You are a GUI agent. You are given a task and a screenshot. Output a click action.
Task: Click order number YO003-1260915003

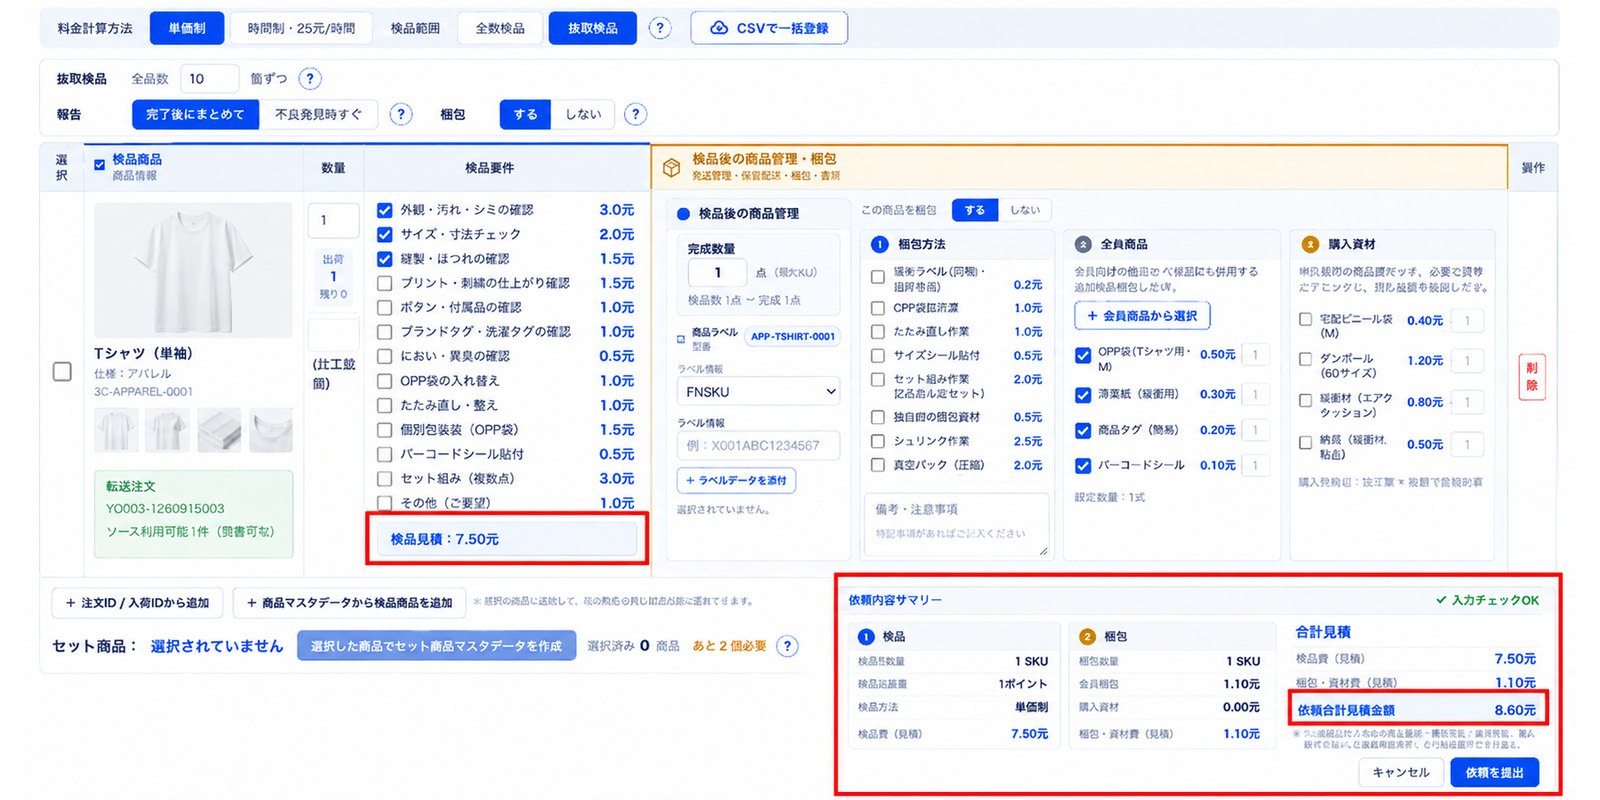[x=165, y=508]
